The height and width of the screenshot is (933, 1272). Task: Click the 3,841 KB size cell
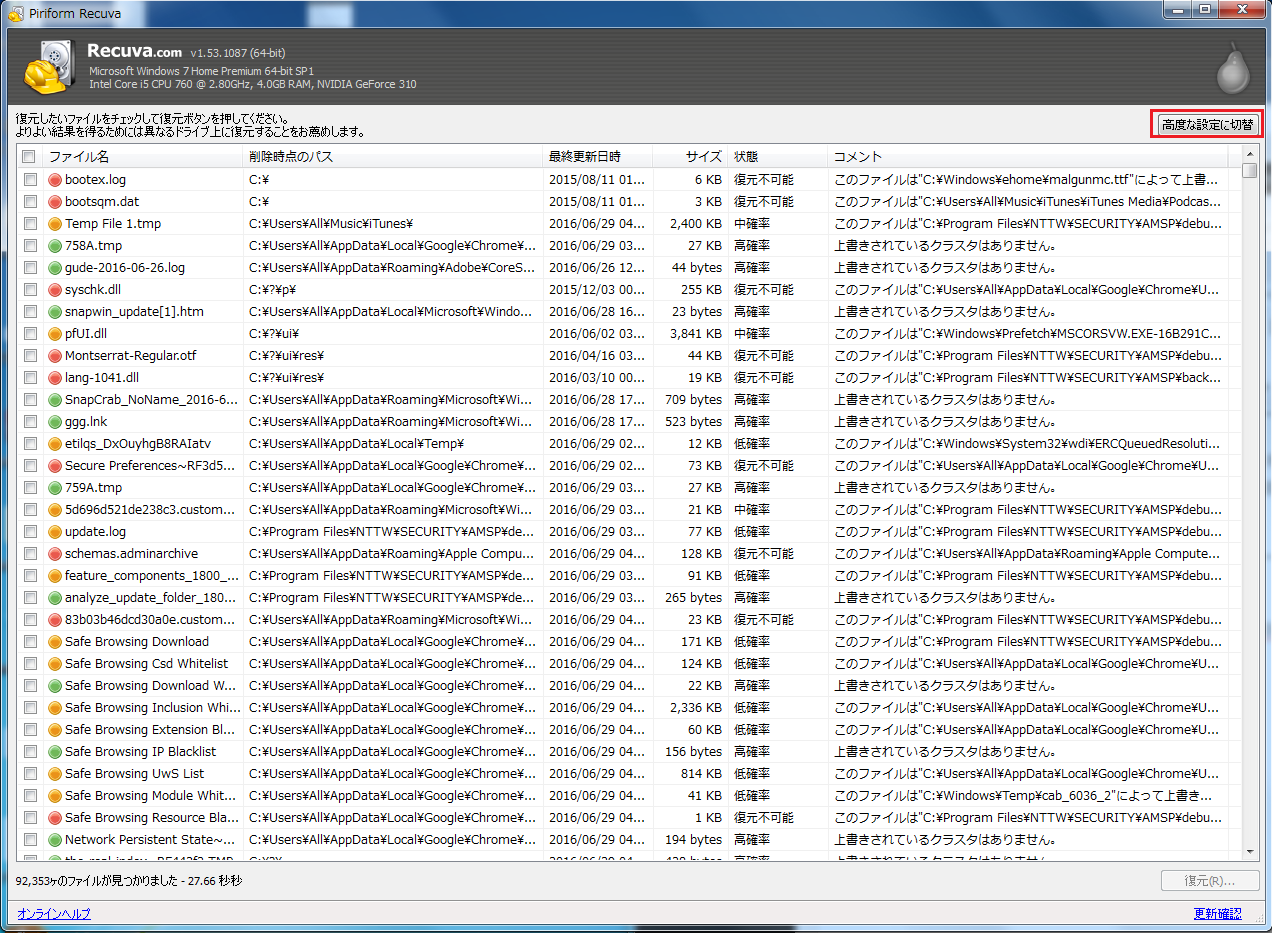(x=695, y=334)
